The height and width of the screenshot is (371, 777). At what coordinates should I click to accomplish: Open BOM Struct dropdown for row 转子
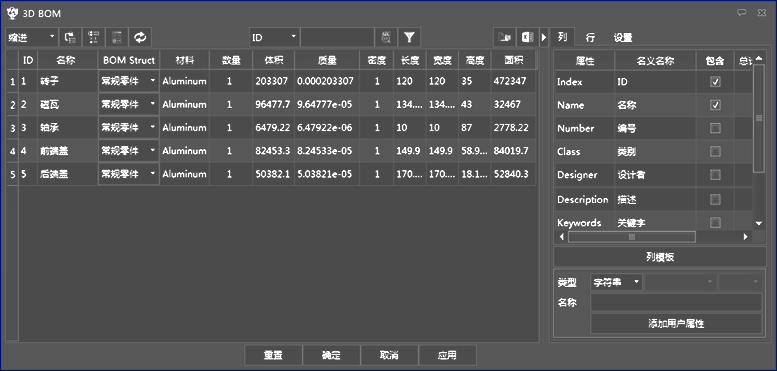(129, 81)
